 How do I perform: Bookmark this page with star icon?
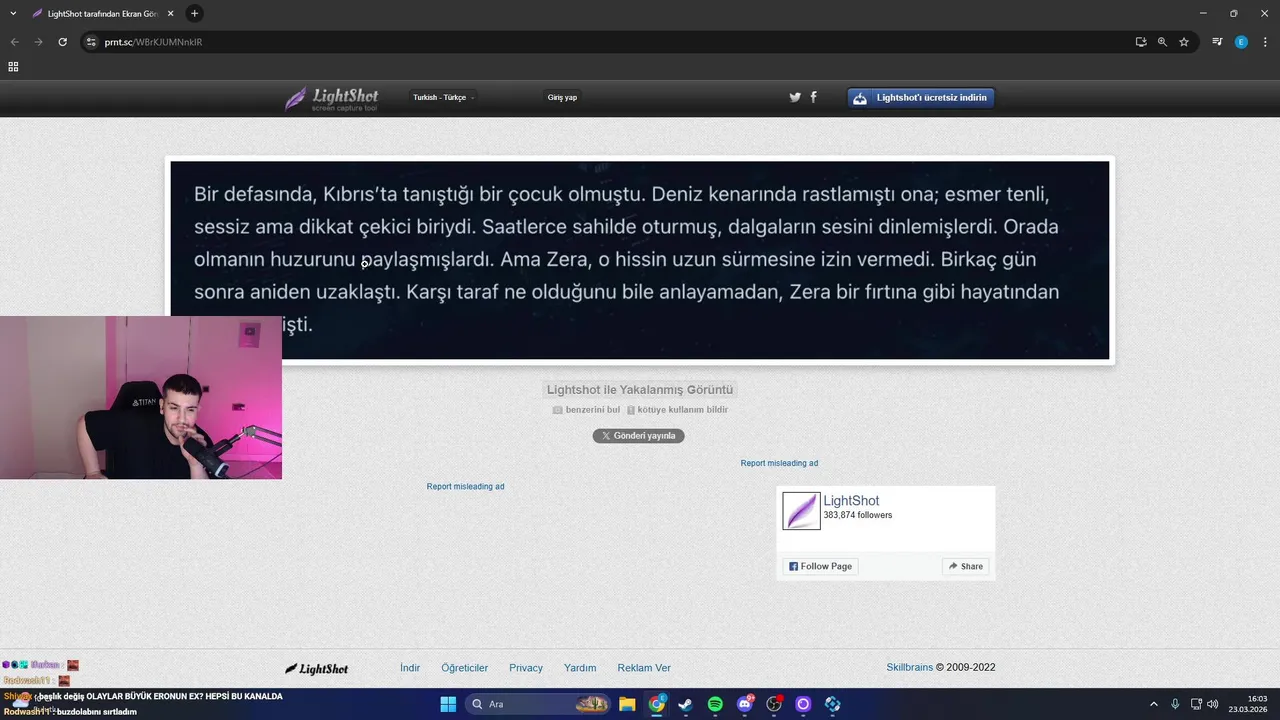tap(1184, 42)
